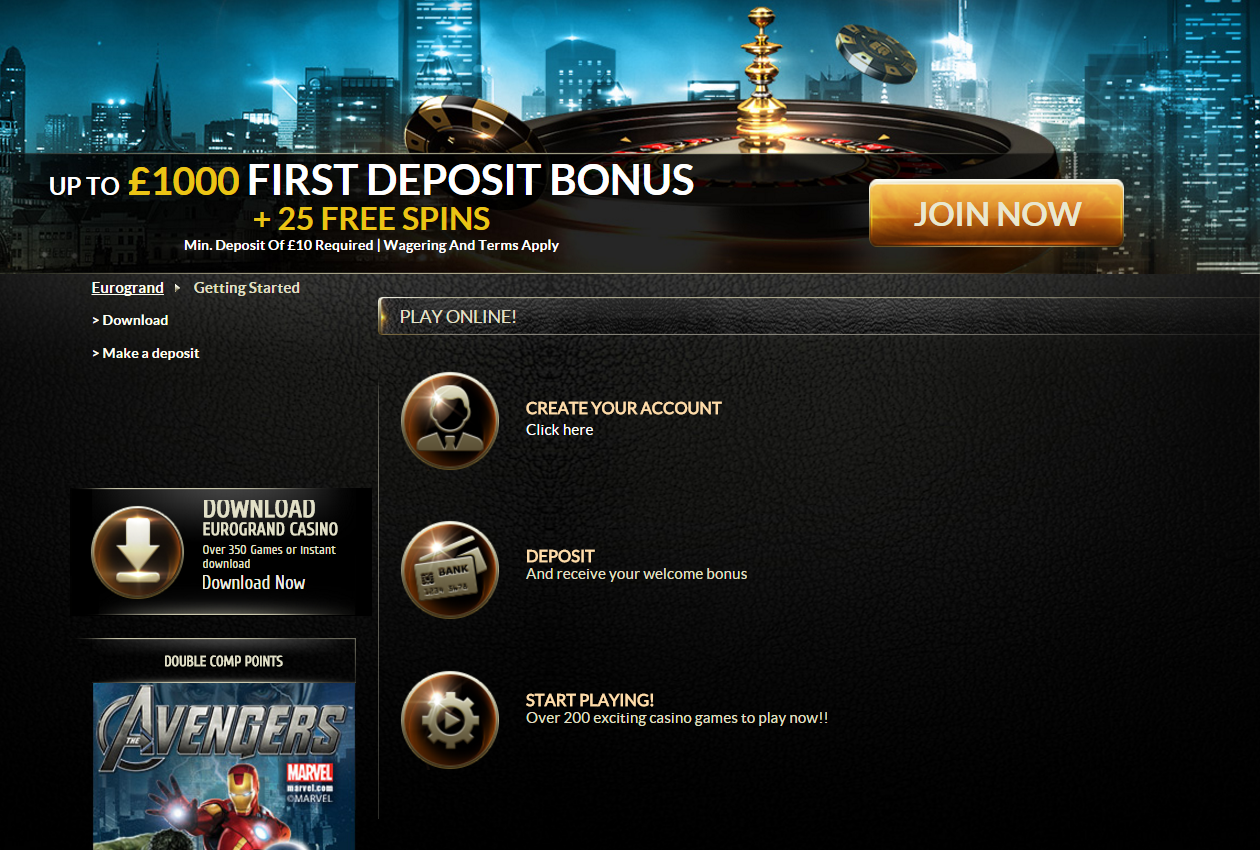The image size is (1260, 850).
Task: Click the breadcrumb arrow after Eurogrand
Action: pos(178,288)
